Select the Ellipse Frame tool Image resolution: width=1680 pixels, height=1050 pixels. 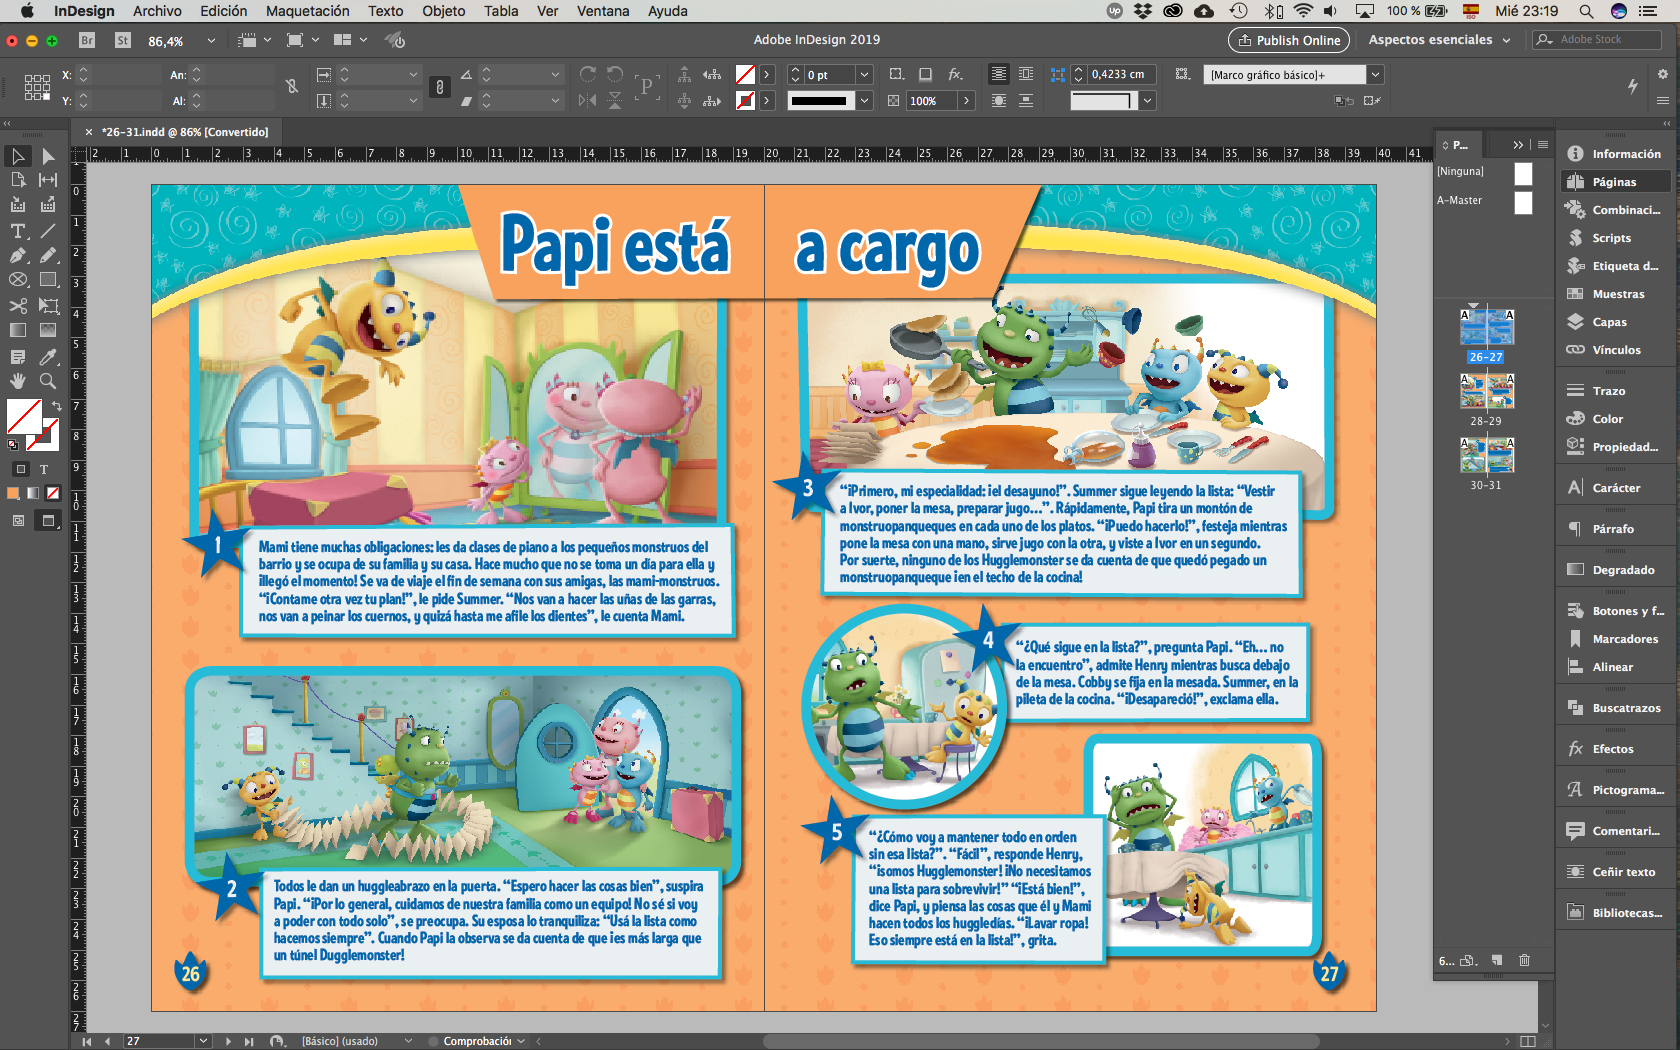tap(18, 280)
